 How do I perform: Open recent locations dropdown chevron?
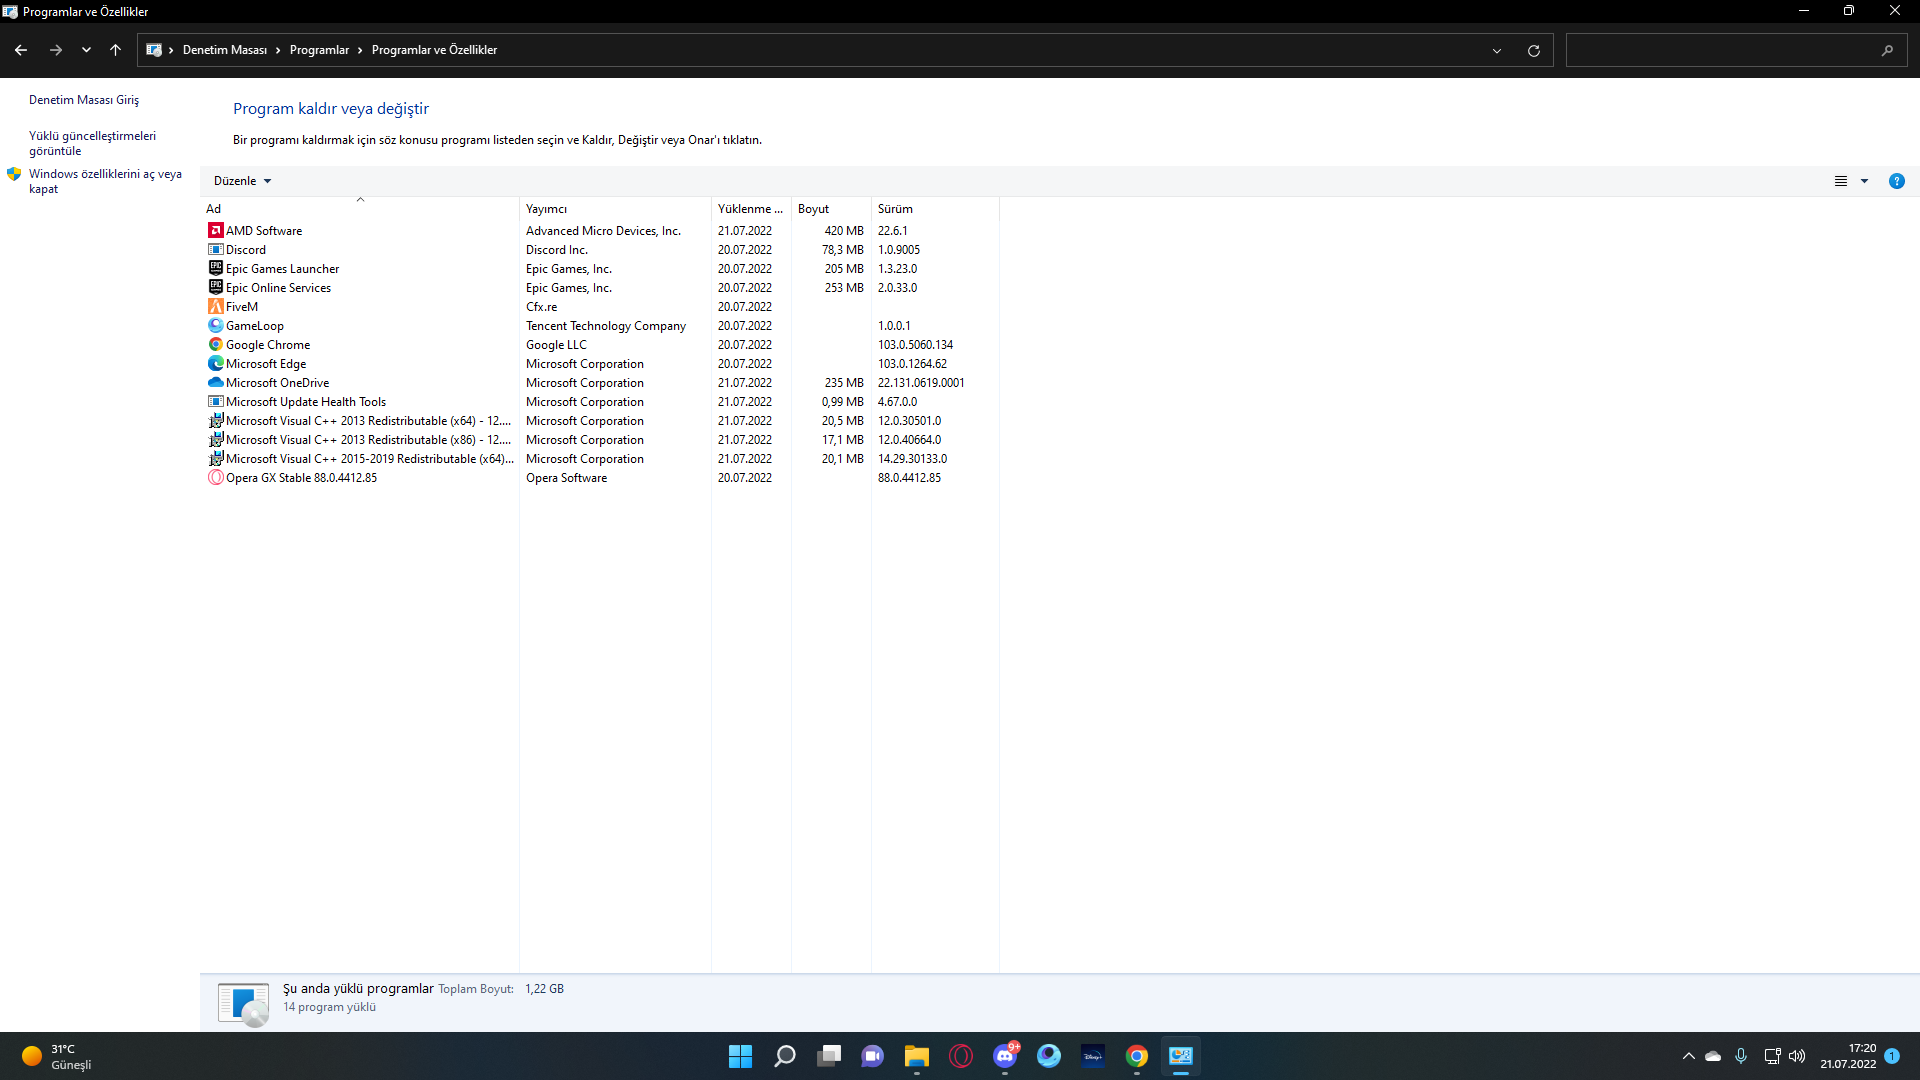point(86,50)
